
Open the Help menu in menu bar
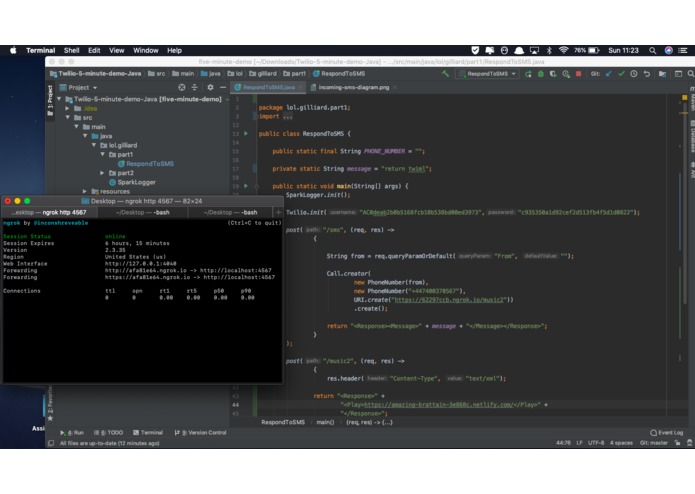tap(174, 51)
